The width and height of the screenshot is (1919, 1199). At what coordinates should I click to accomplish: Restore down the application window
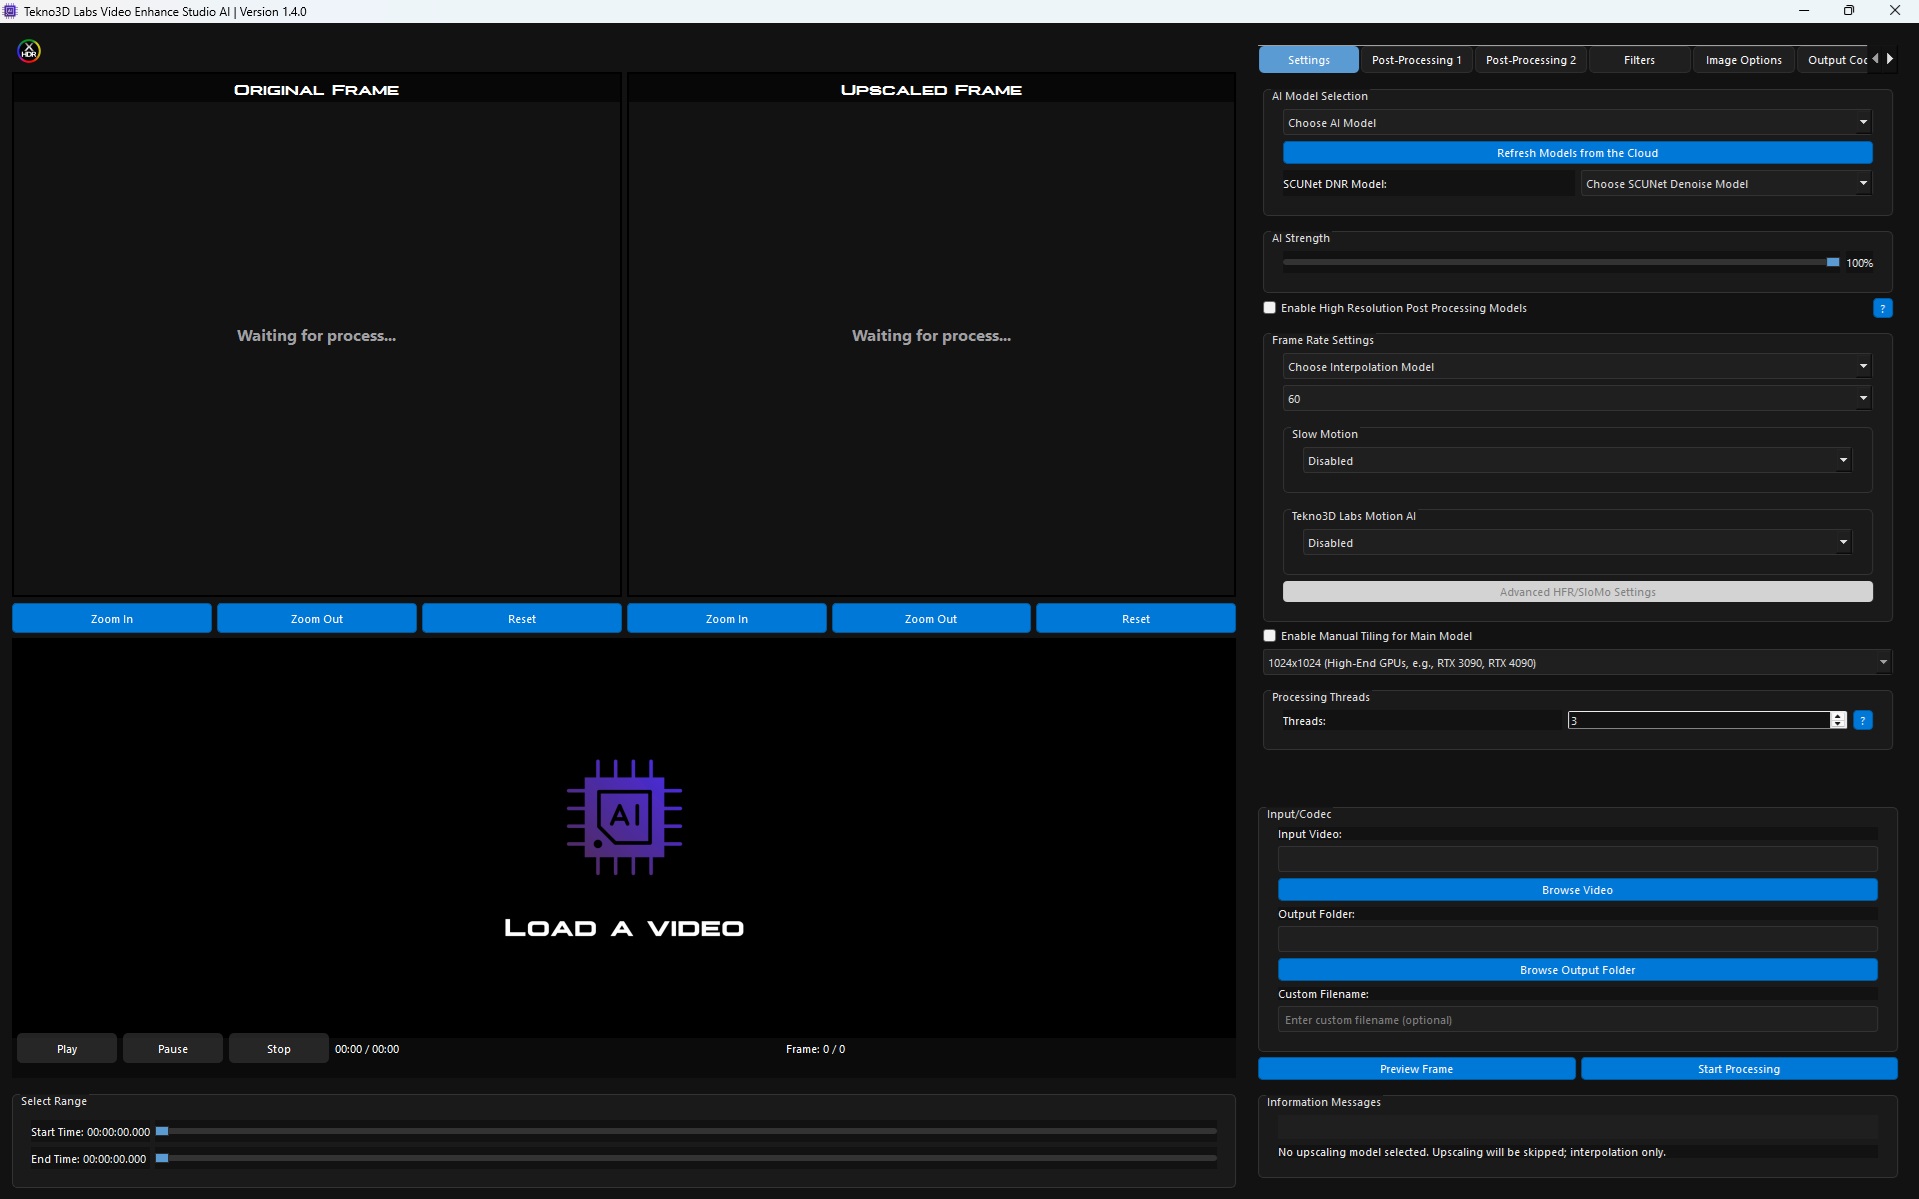click(x=1849, y=11)
